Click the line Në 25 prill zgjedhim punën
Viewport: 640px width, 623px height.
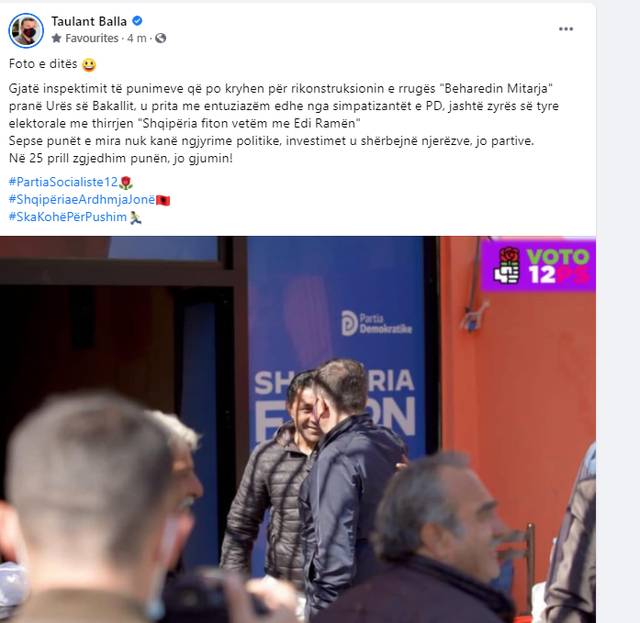[x=121, y=158]
